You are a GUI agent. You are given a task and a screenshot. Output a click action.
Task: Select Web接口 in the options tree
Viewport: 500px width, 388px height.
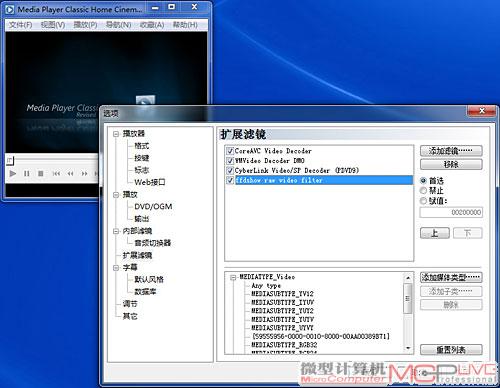click(150, 182)
